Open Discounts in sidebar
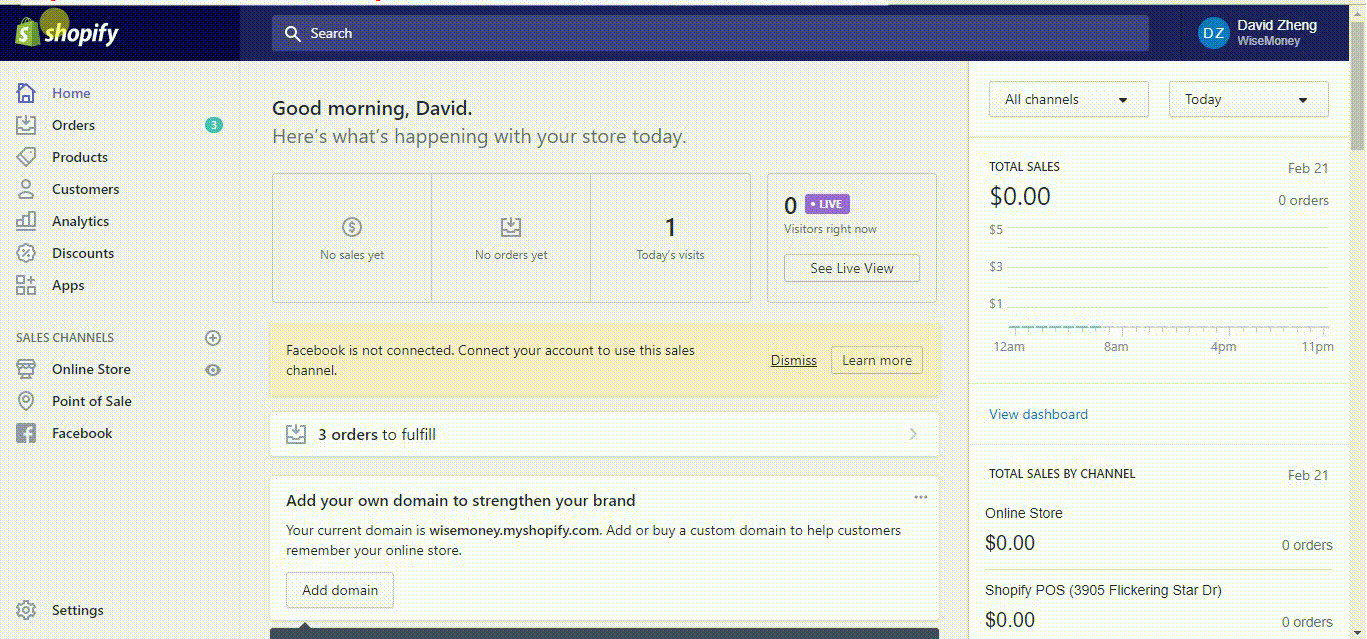This screenshot has height=639, width=1367. (x=83, y=253)
